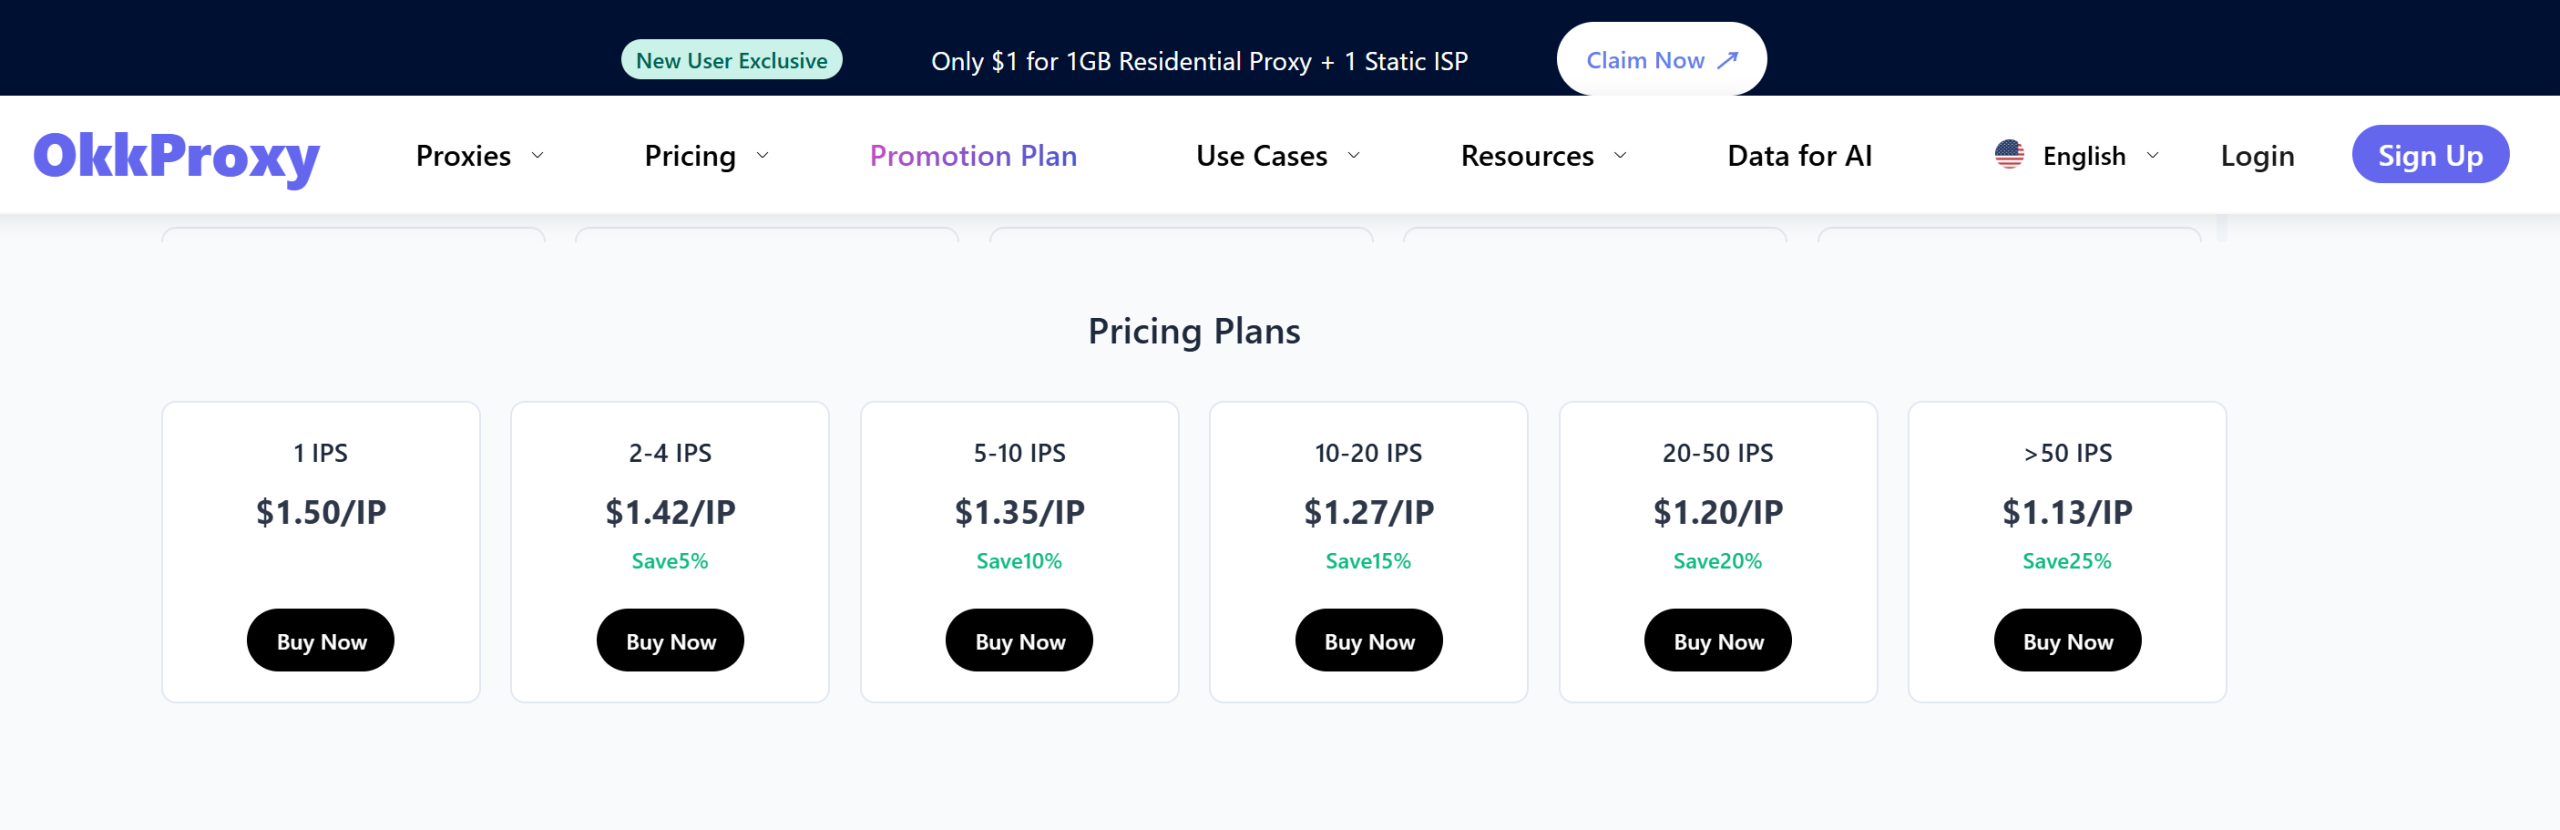The width and height of the screenshot is (2560, 830).
Task: Click the US flag language icon
Action: pyautogui.click(x=2010, y=155)
